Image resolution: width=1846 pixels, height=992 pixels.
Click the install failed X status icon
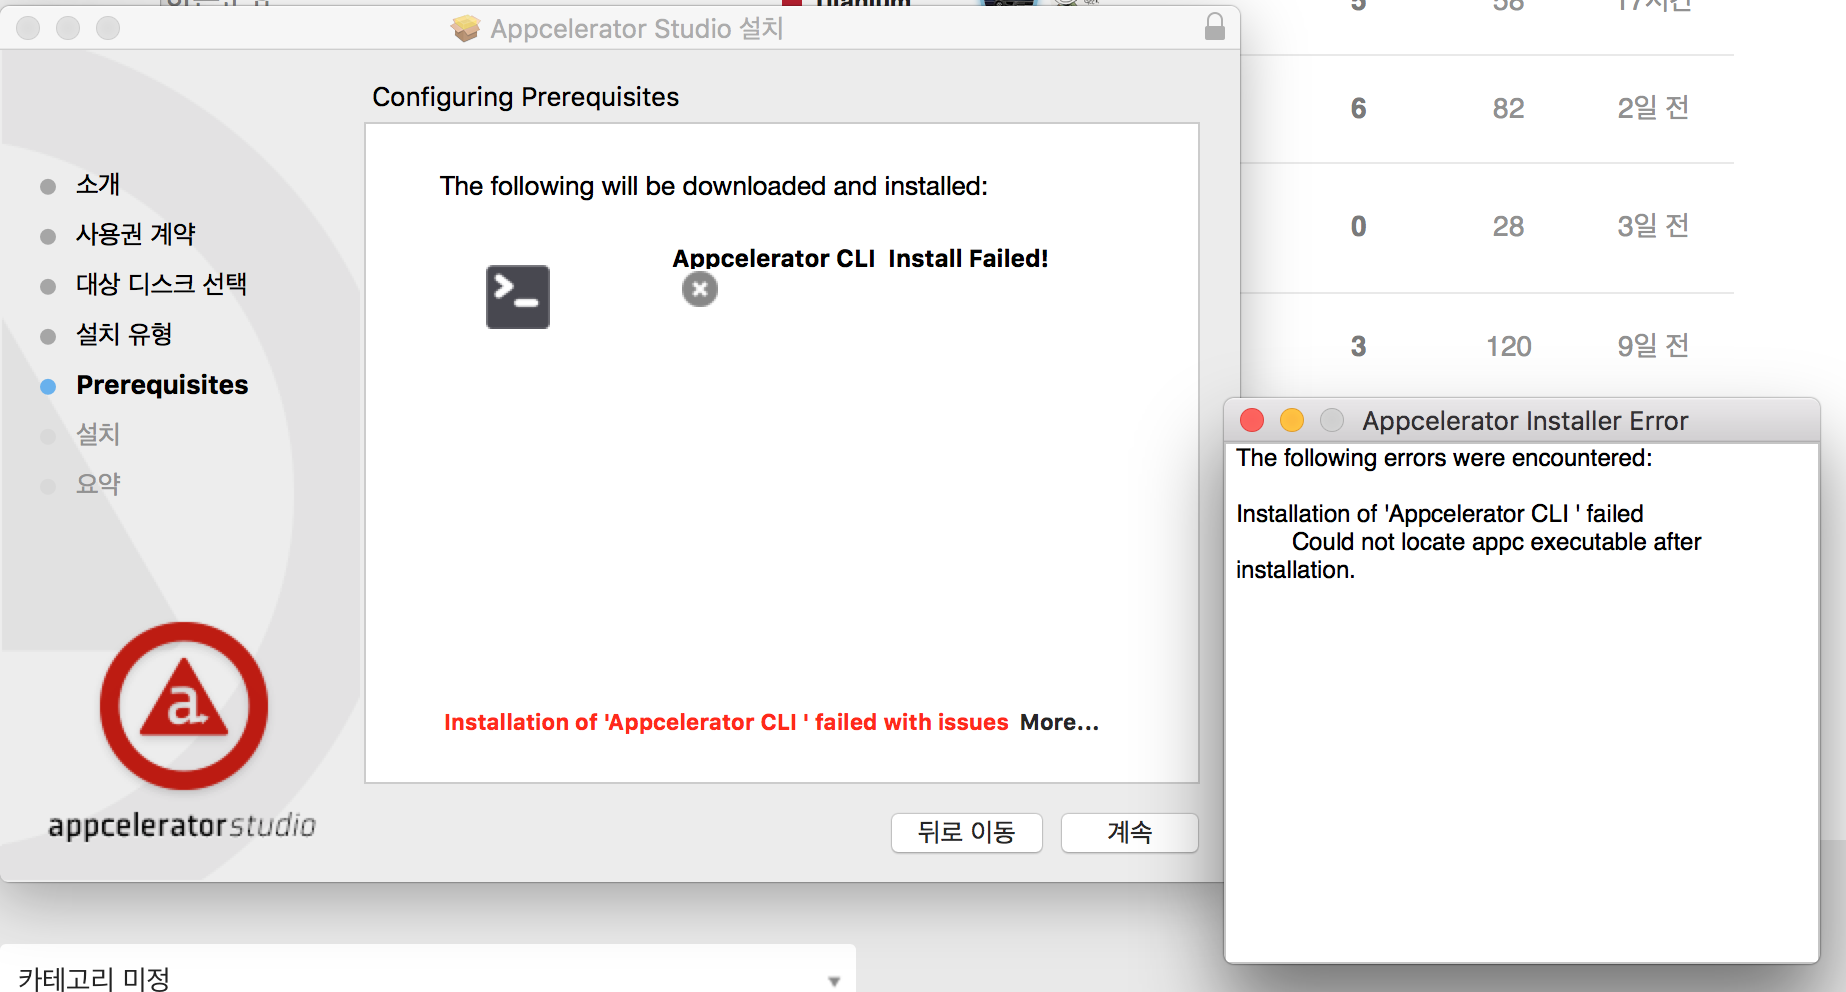700,290
